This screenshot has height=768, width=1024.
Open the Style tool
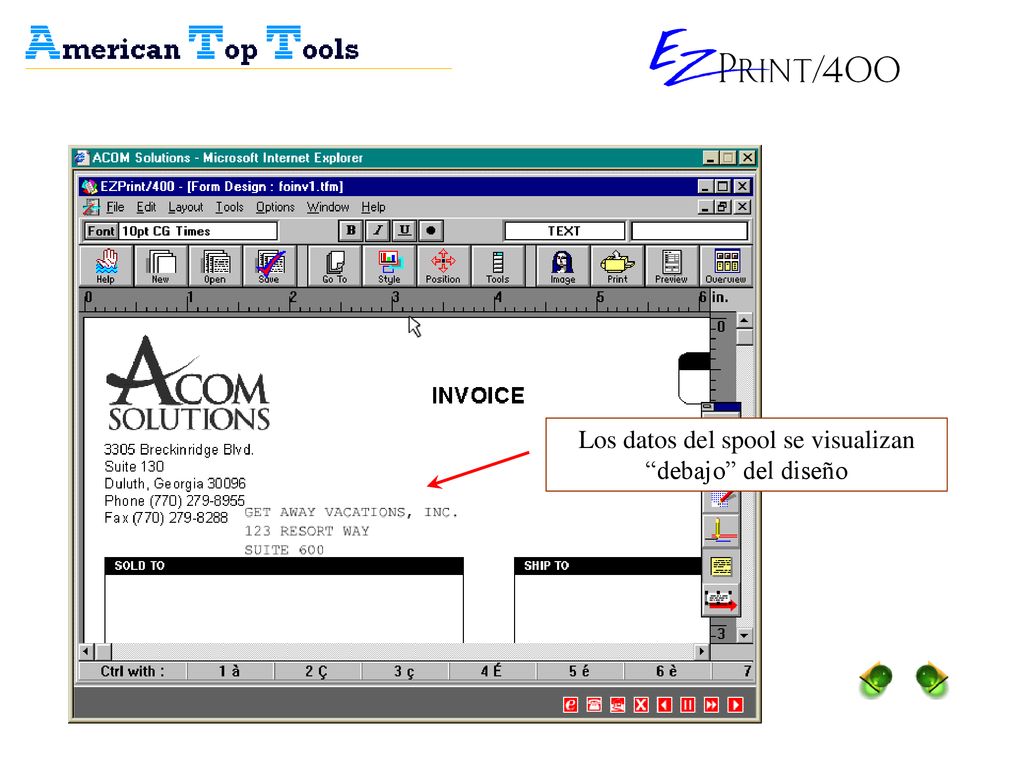coord(389,266)
